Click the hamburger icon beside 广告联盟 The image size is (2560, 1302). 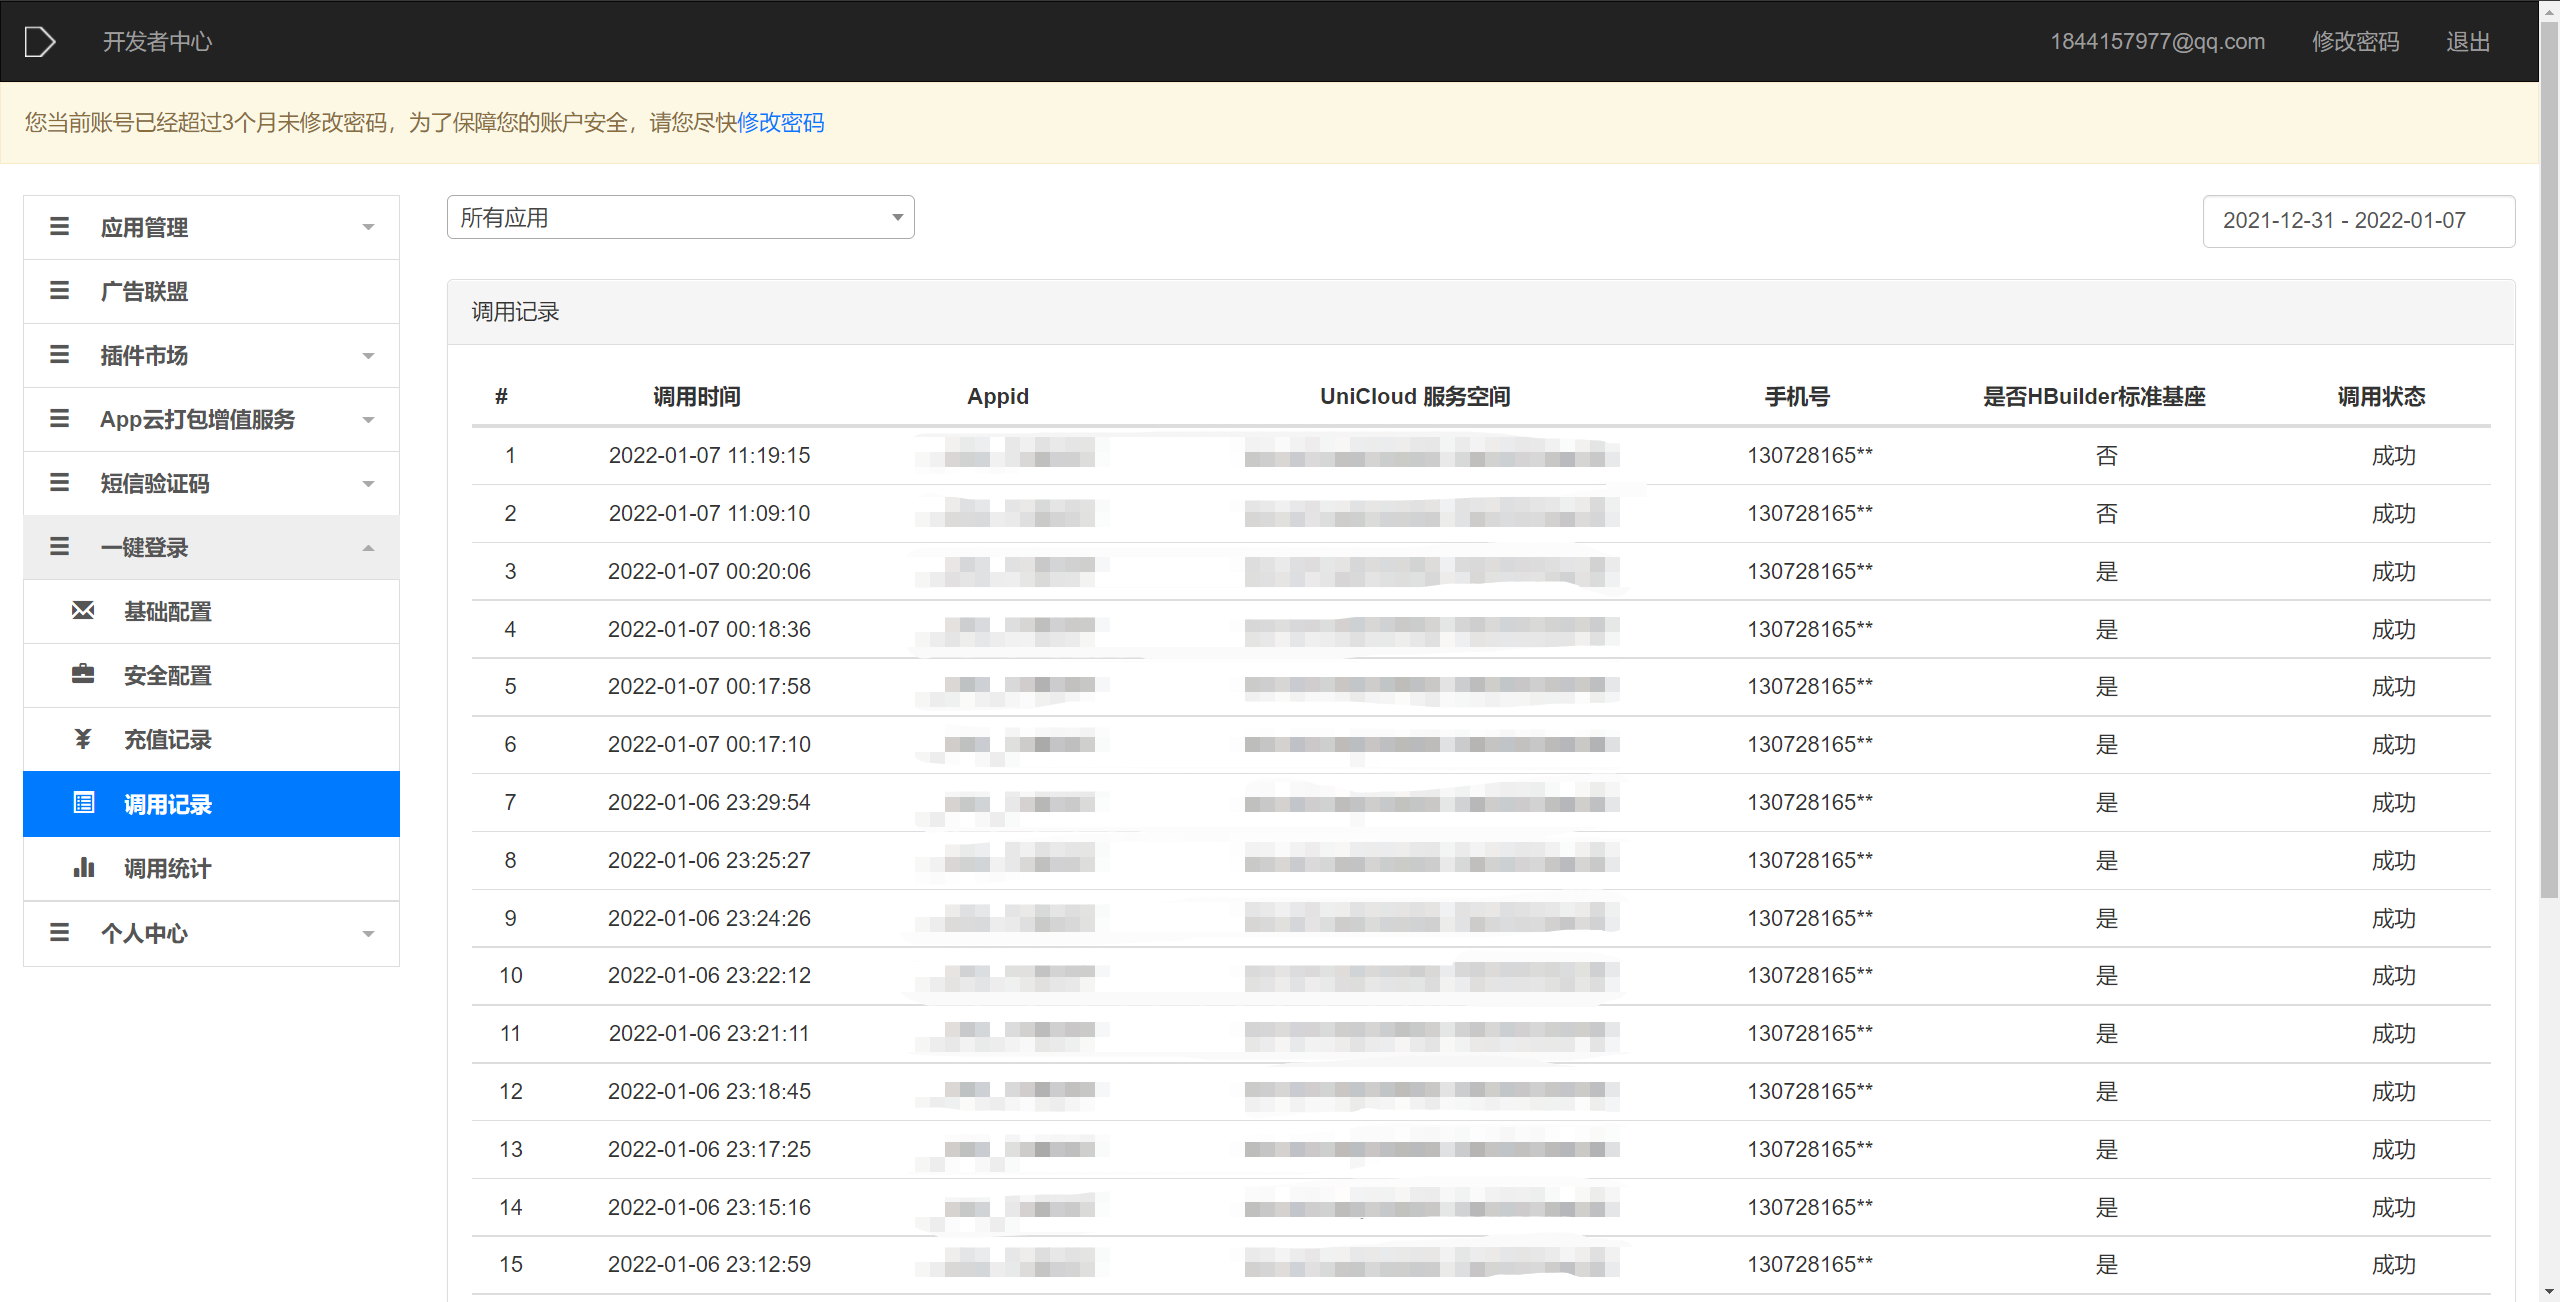point(60,291)
